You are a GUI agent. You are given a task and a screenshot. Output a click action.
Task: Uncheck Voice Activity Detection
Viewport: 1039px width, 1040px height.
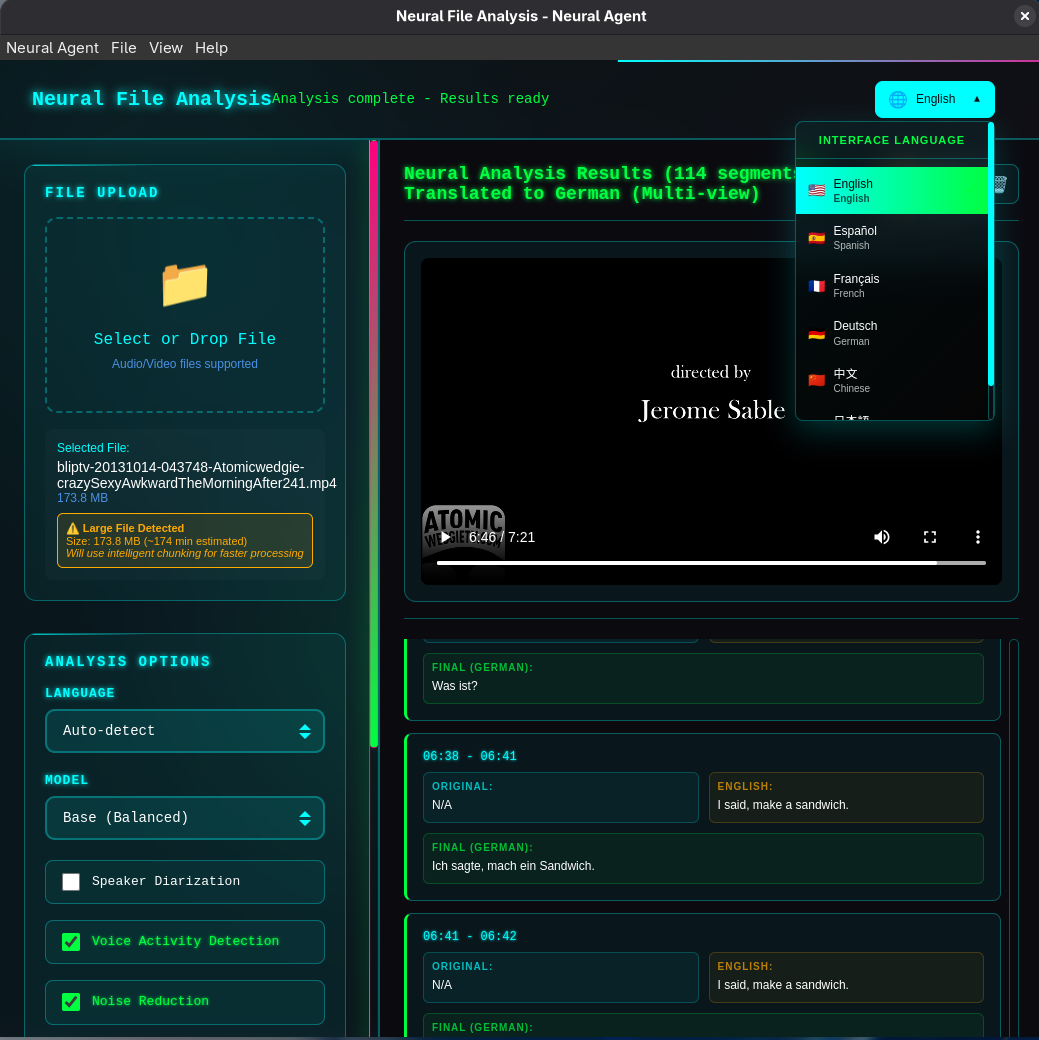[x=71, y=942]
